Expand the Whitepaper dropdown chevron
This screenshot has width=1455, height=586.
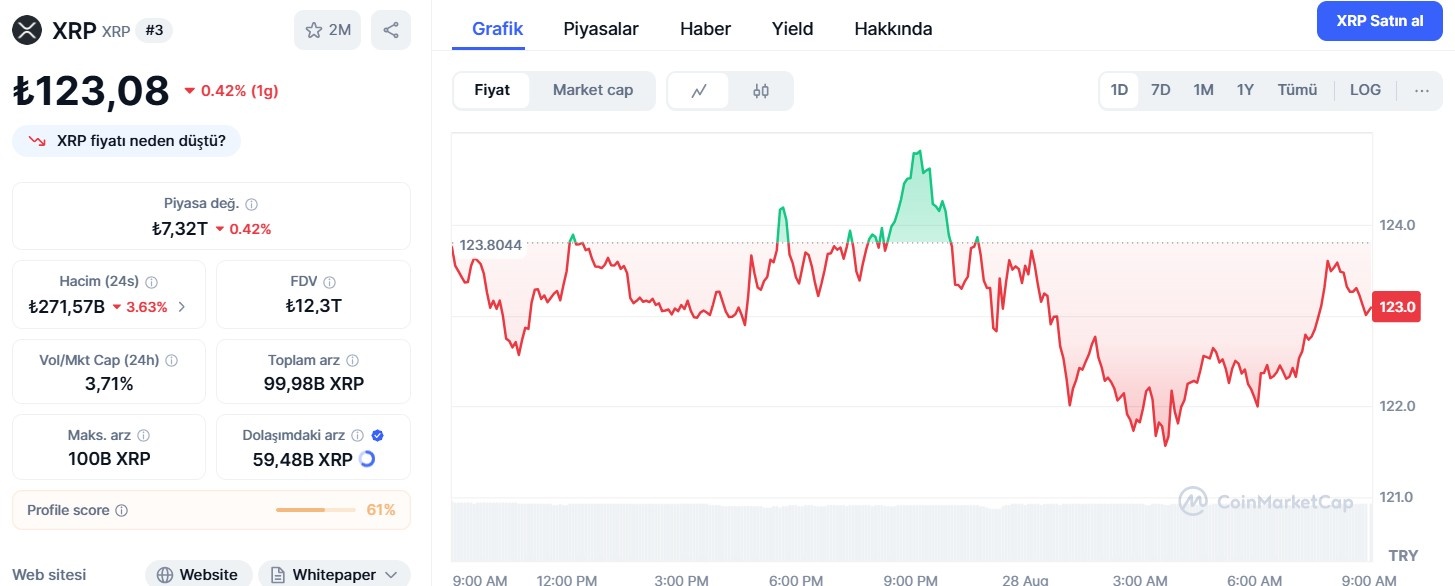coord(391,575)
